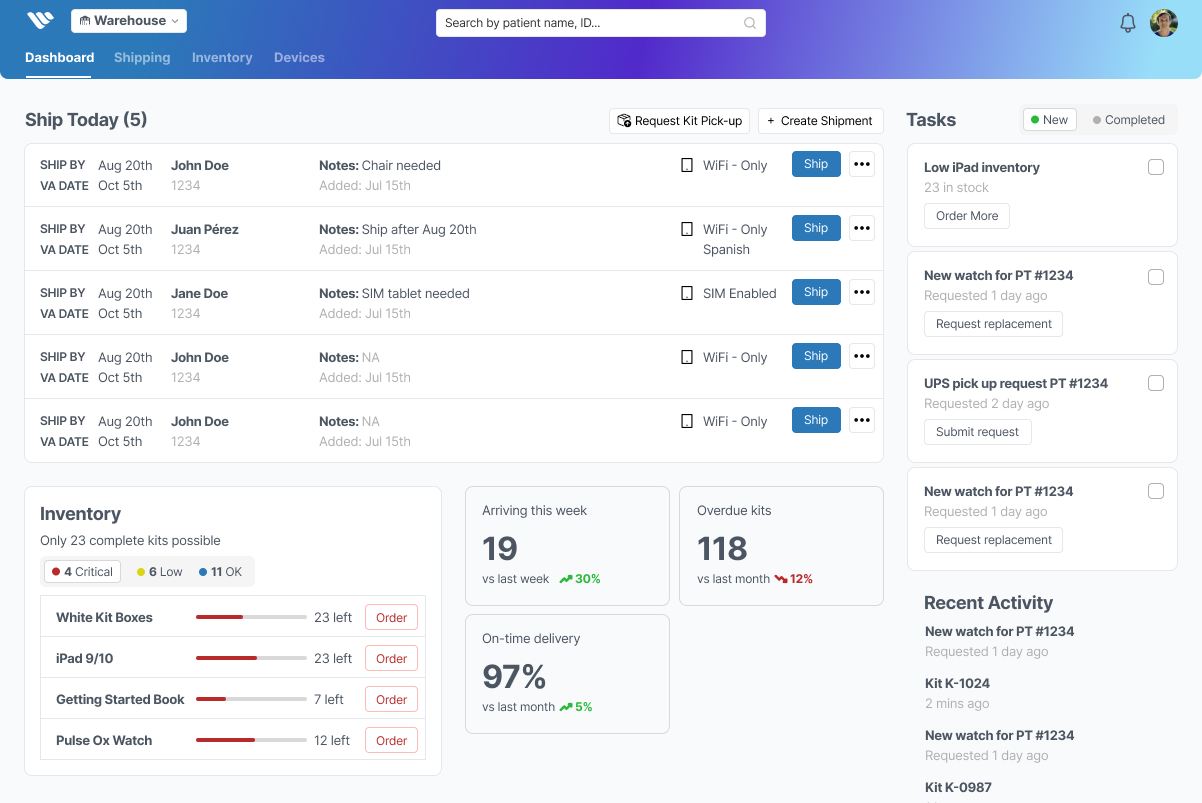
Task: Click the warehouse building icon in the selector
Action: click(x=86, y=19)
